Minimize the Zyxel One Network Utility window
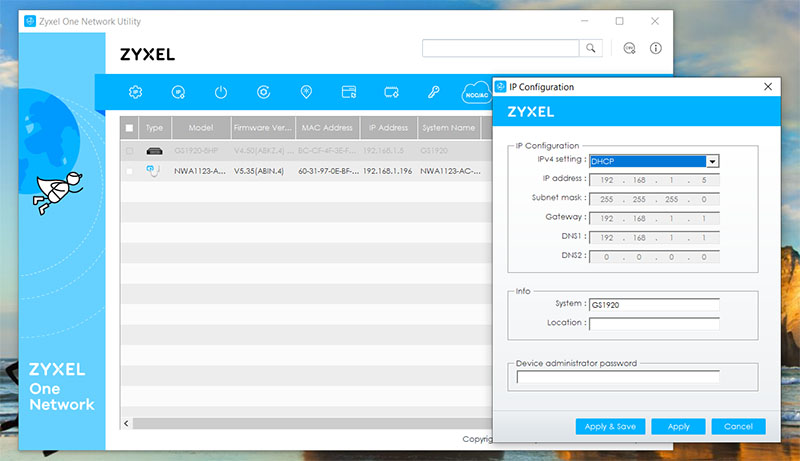The width and height of the screenshot is (800, 461). (585, 21)
